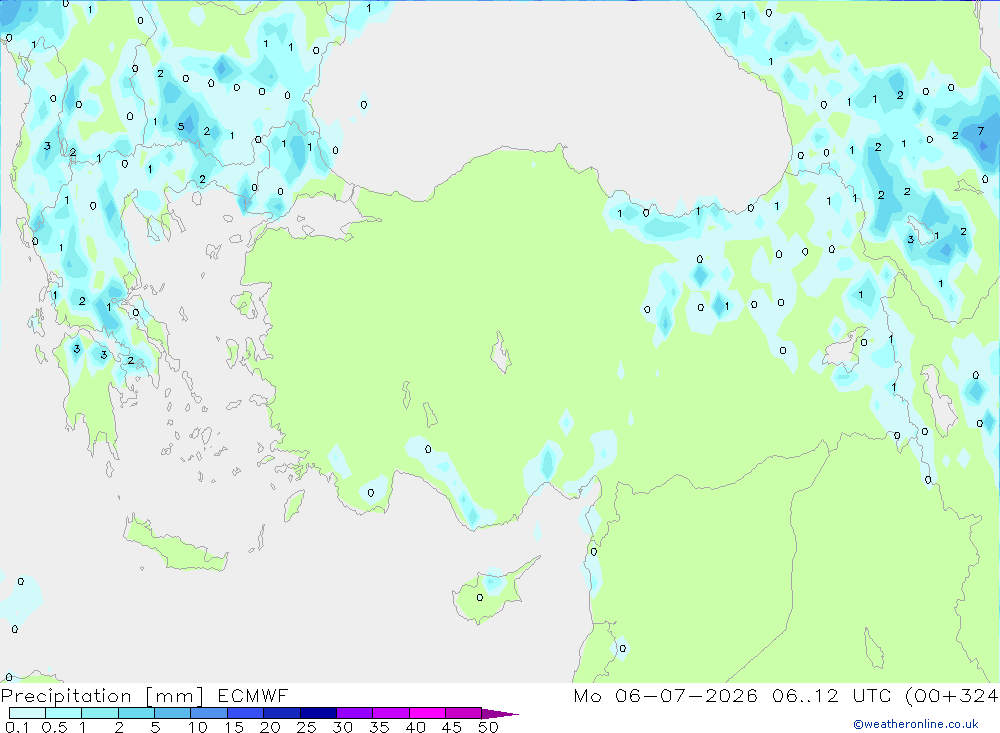The height and width of the screenshot is (733, 1000).
Task: Click the 10–15 mm blue legend swatch
Action: pos(209,713)
